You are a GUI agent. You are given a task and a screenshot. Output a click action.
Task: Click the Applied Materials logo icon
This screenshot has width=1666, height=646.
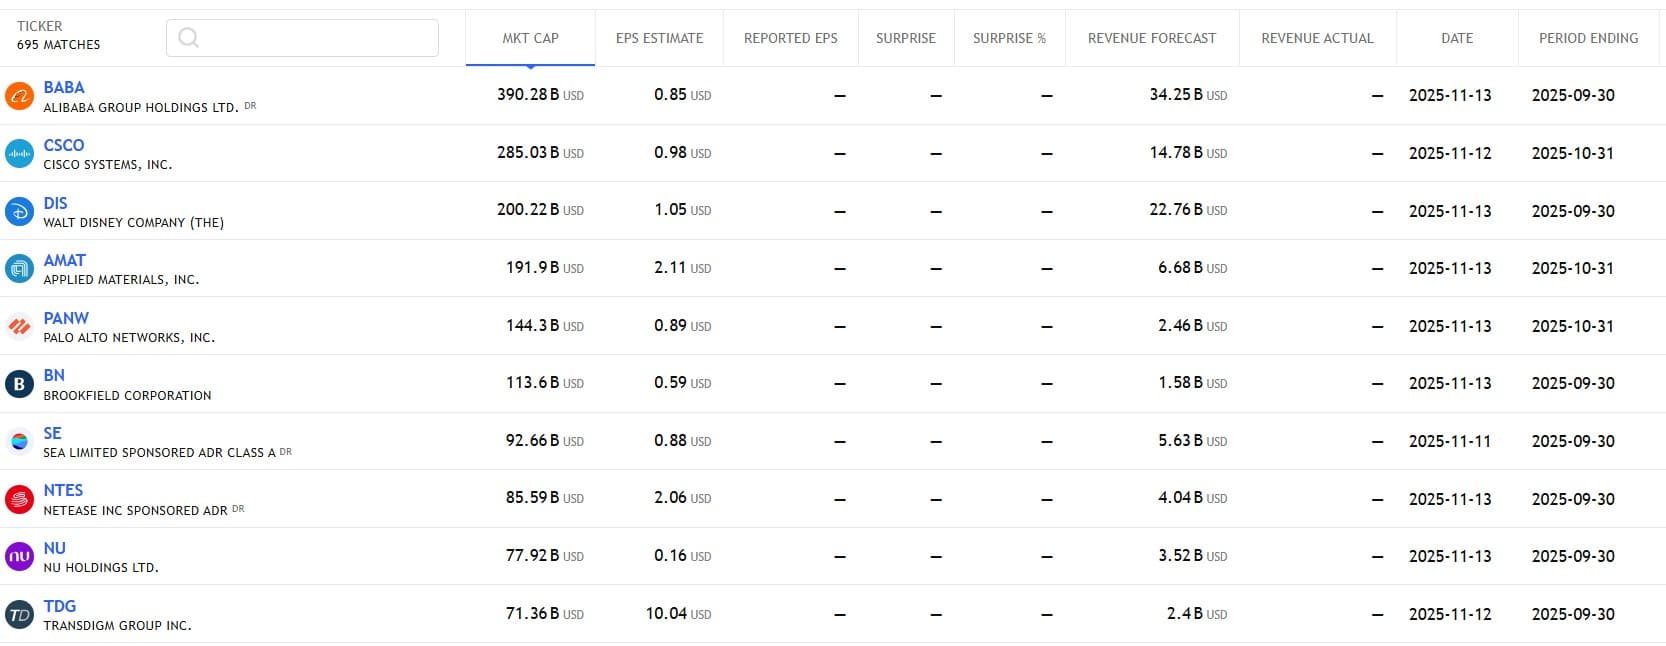tap(19, 269)
